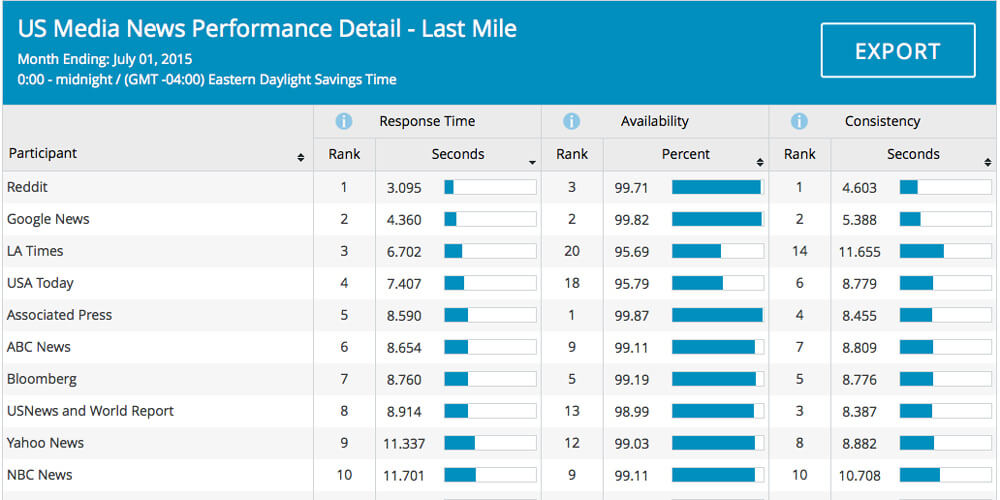Click the 98.99 availability percent
Screen dimensions: 1000x500
pyautogui.click(x=632, y=412)
